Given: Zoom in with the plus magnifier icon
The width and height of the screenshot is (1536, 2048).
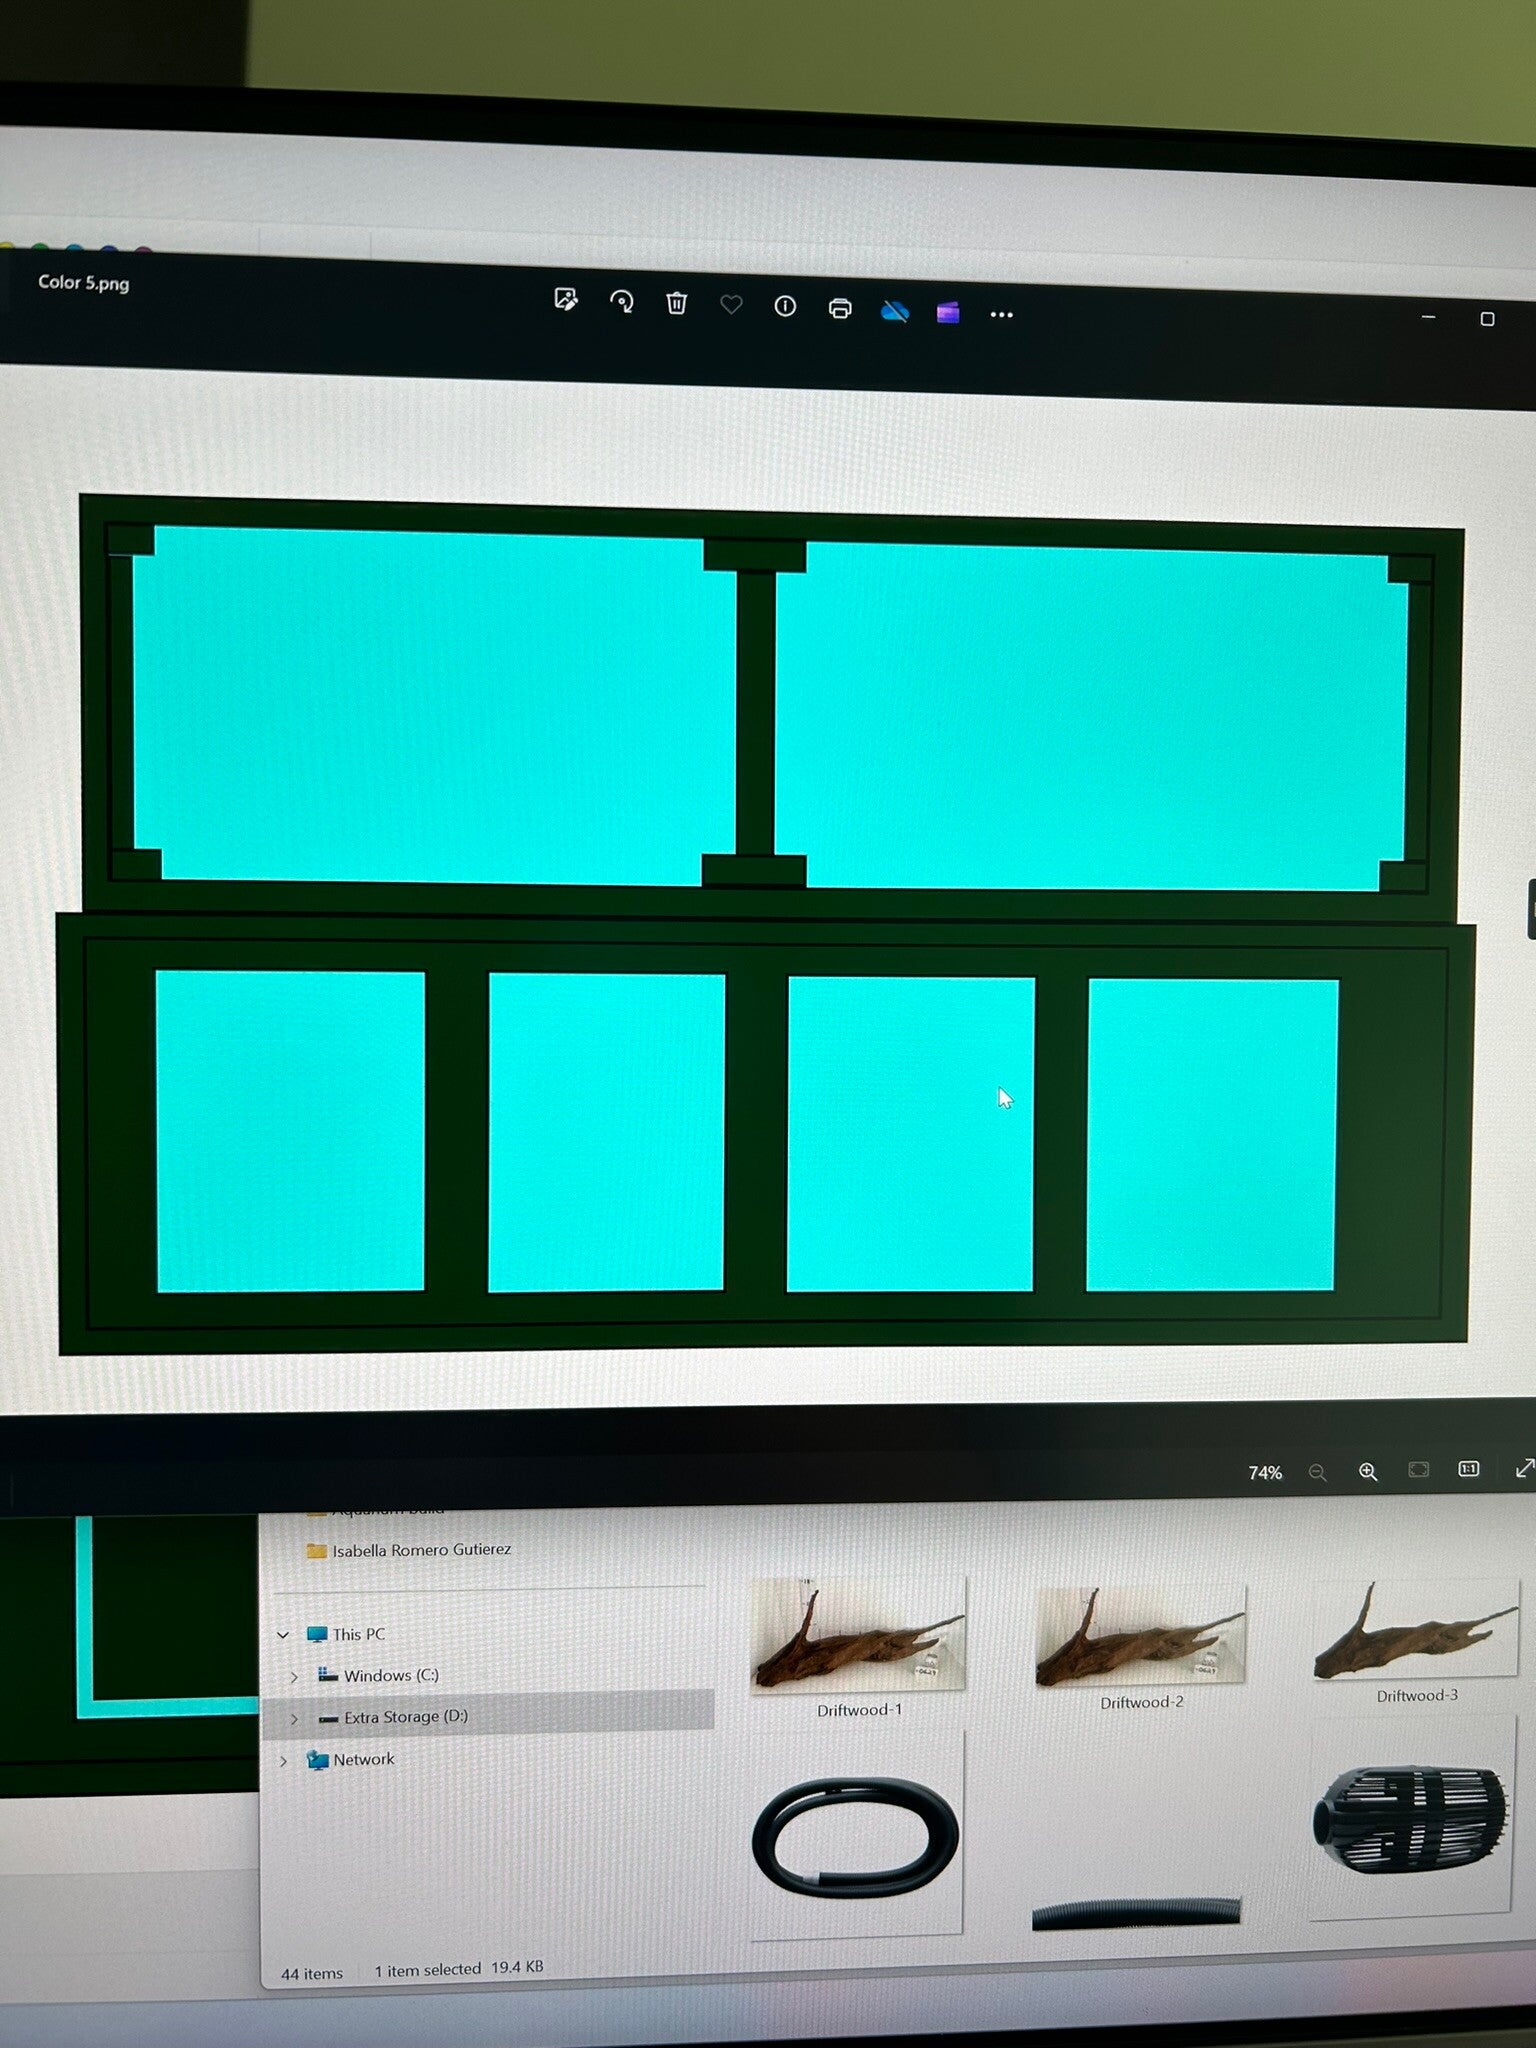Looking at the screenshot, I should click(1368, 1471).
